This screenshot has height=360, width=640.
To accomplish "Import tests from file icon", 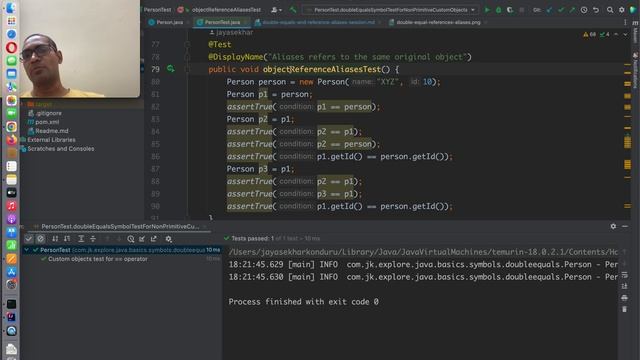I will coord(142,239).
